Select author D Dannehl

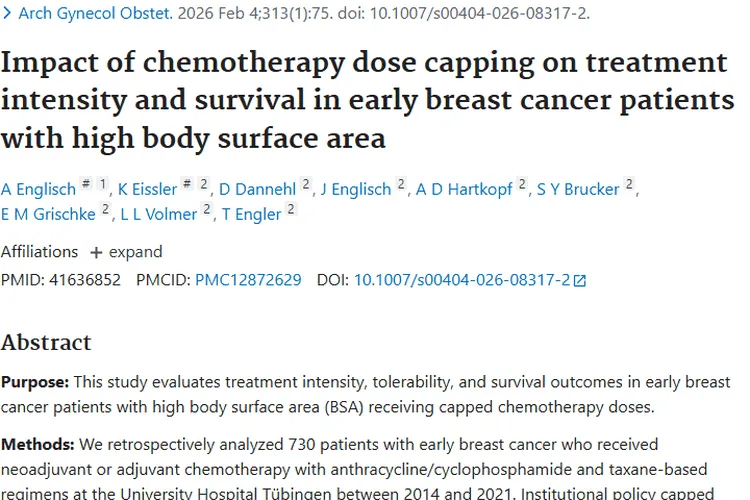coord(258,189)
